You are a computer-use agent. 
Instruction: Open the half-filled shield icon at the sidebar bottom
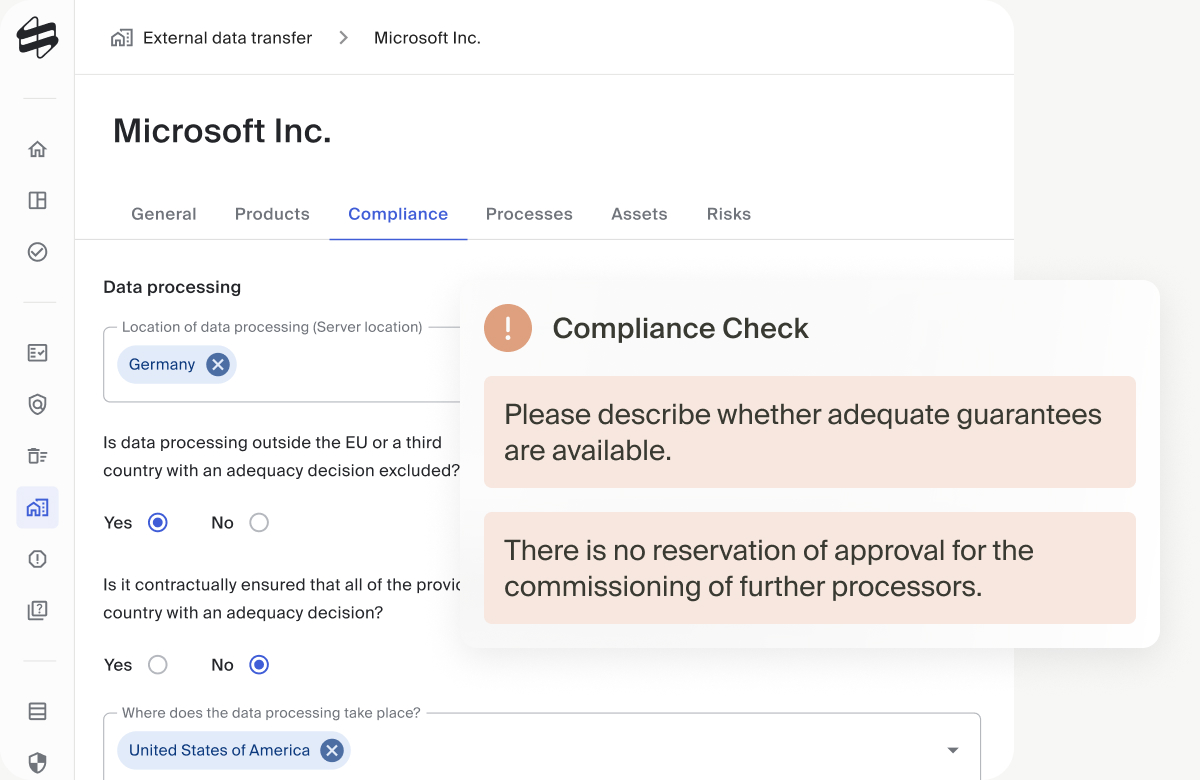pyautogui.click(x=37, y=763)
